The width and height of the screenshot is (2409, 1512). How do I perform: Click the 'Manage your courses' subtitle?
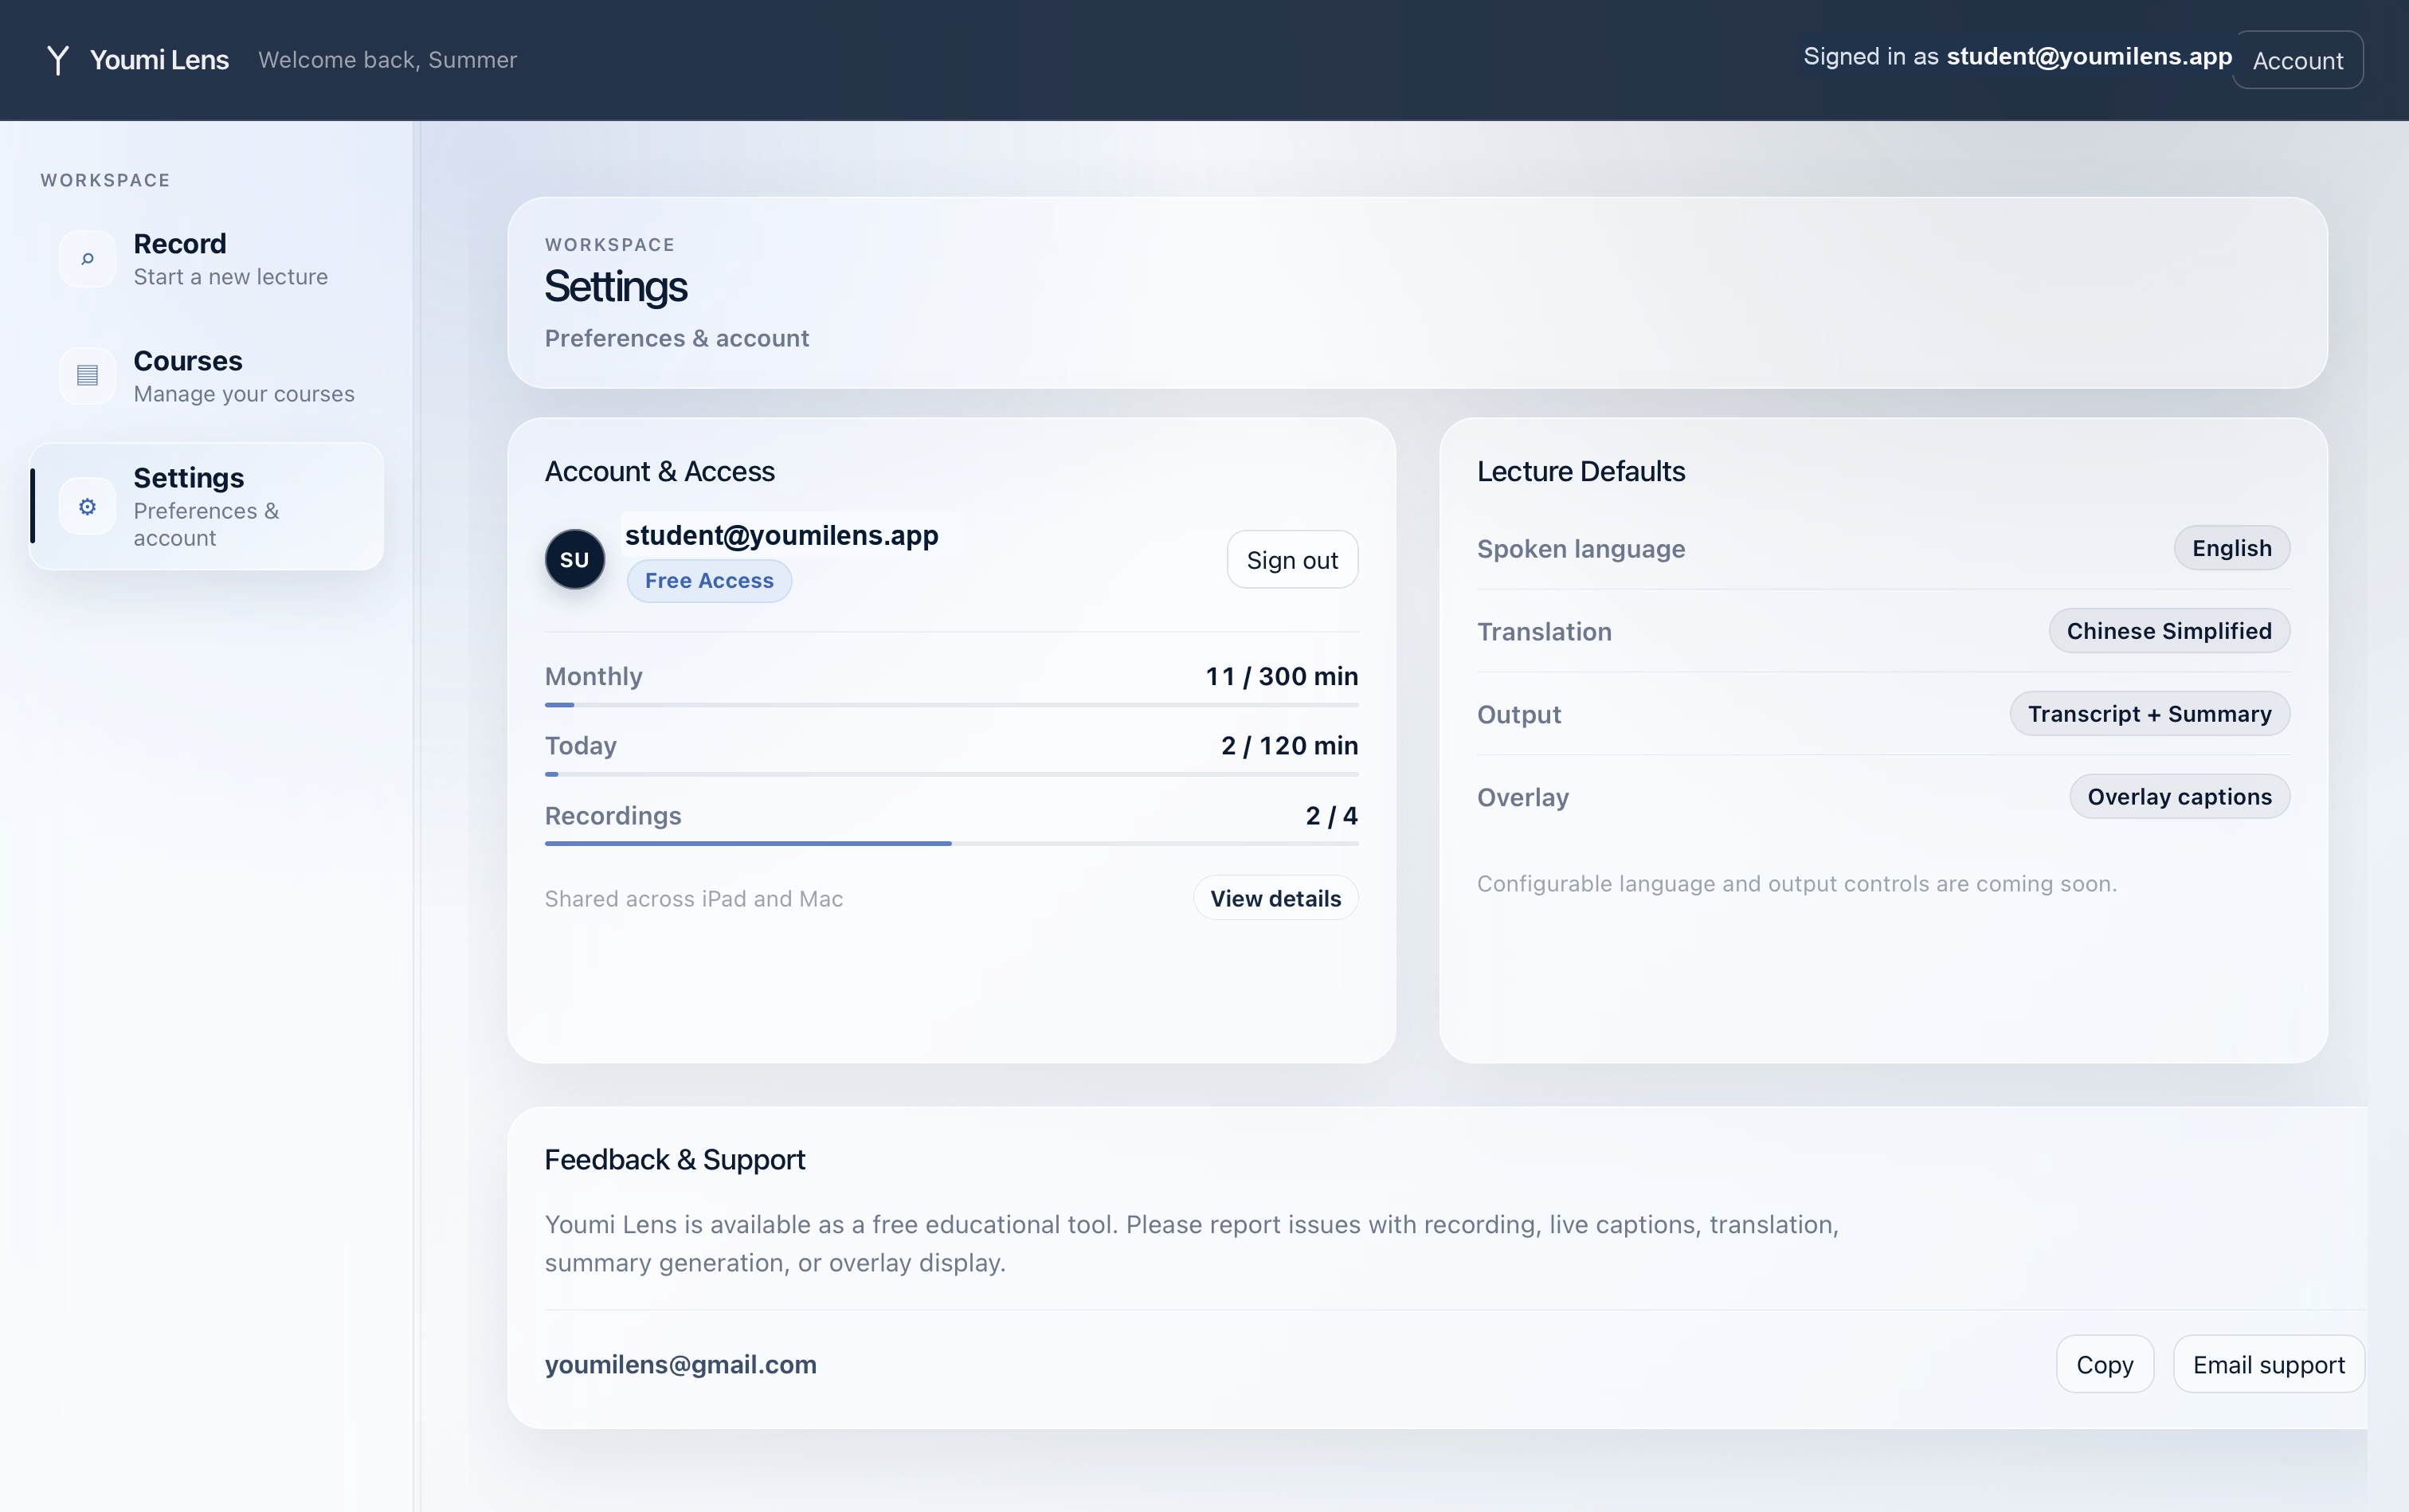point(244,394)
